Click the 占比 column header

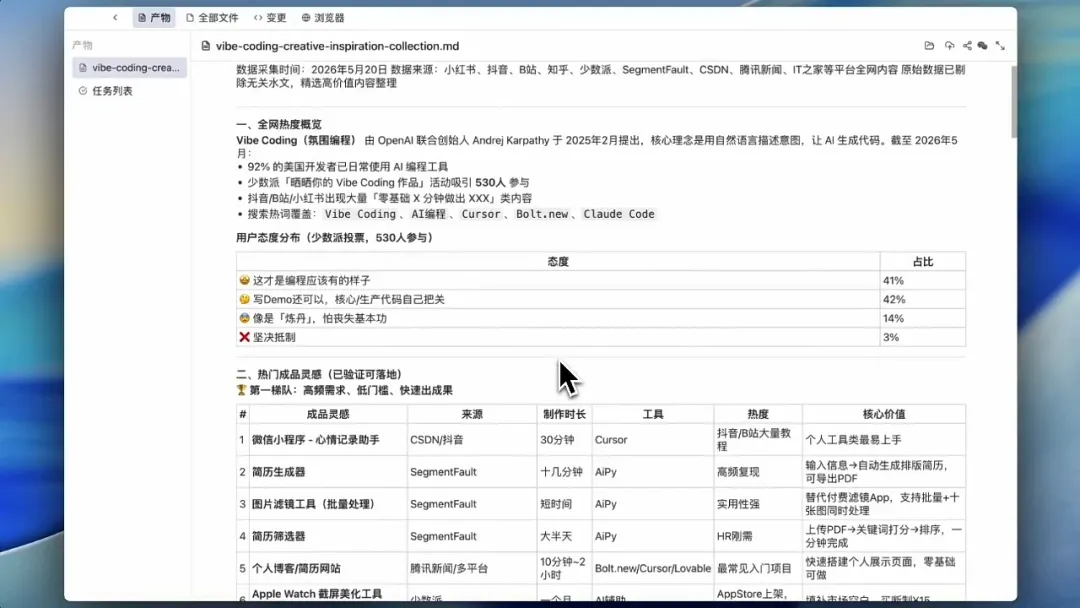pyautogui.click(x=923, y=262)
